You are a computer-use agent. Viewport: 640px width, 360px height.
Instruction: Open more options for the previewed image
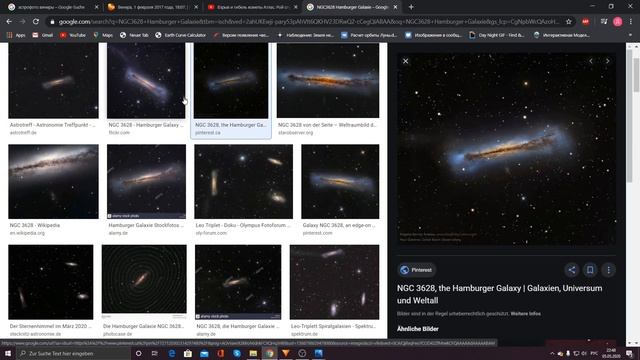click(609, 270)
